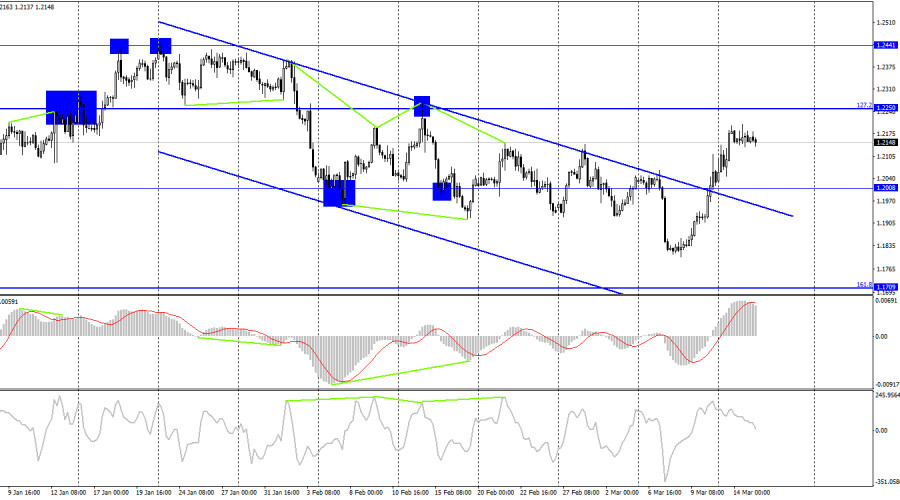The width and height of the screenshot is (900, 500).
Task: Click the 1.2375 price axis value
Action: 886,67
